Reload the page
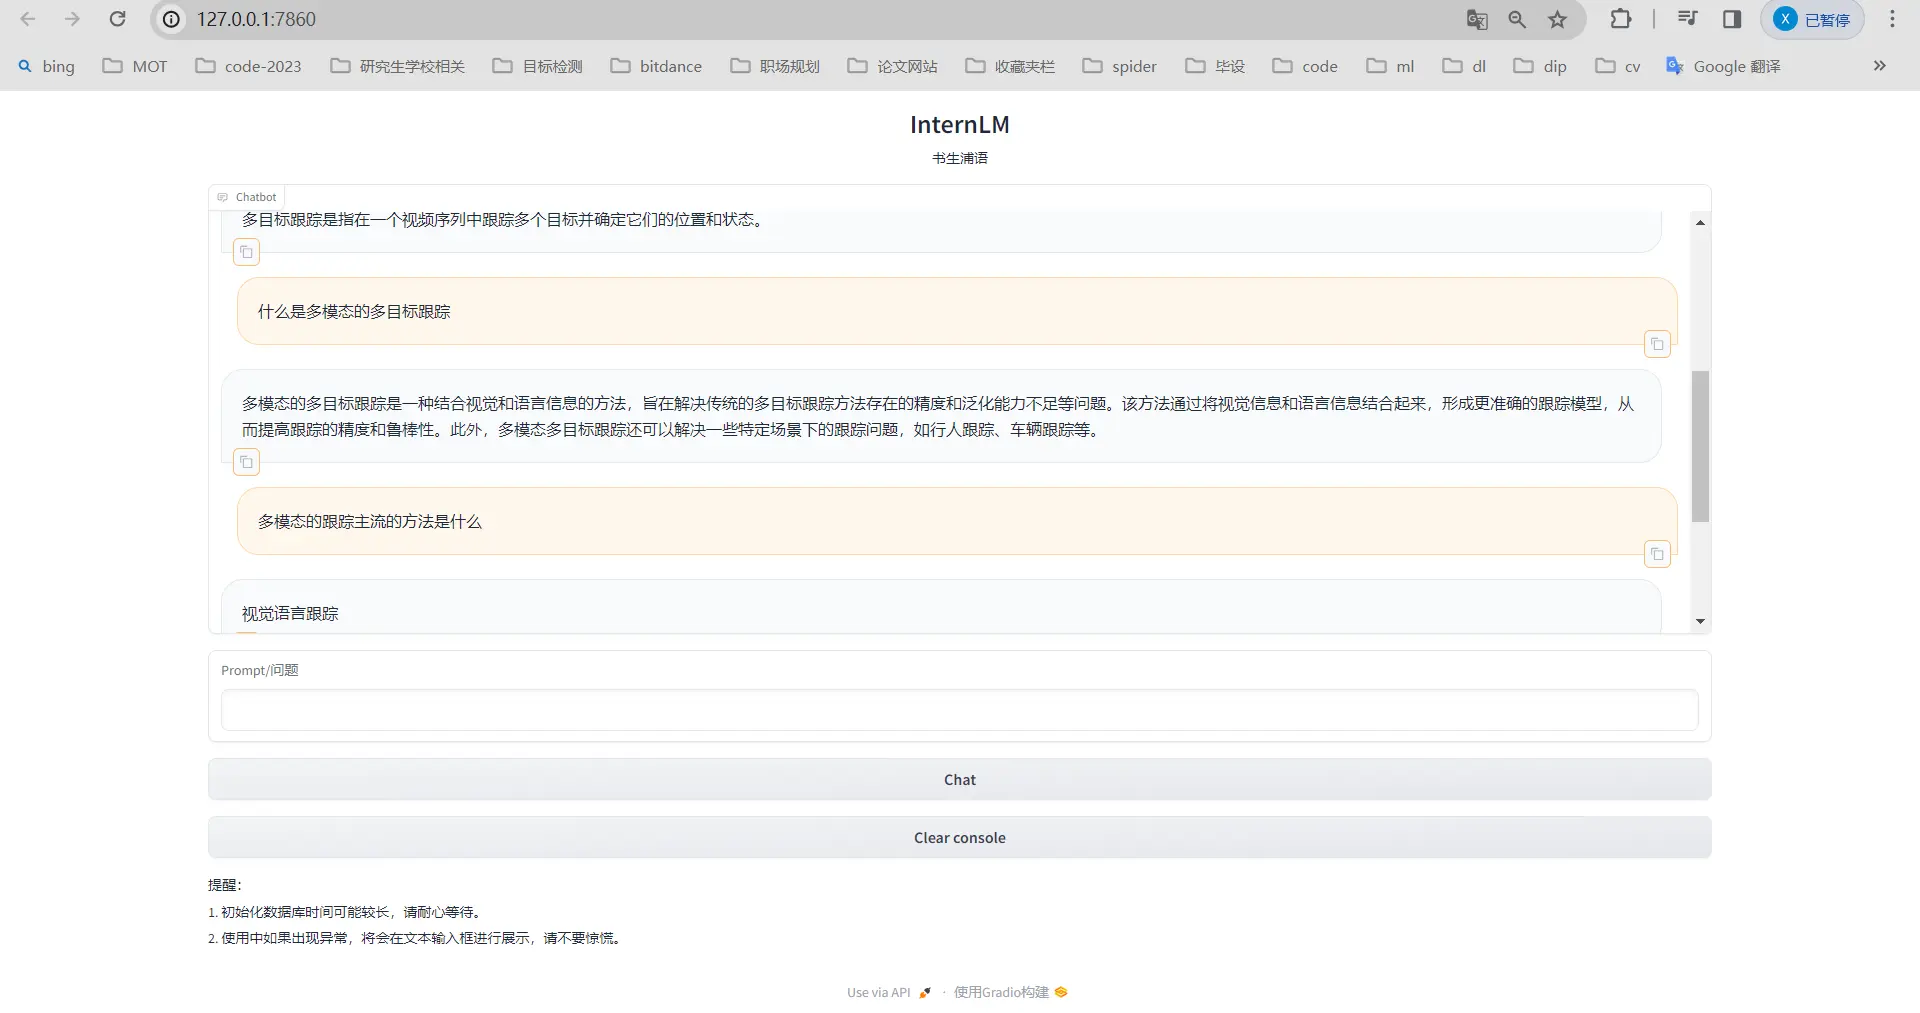This screenshot has height=1013, width=1920. (x=117, y=19)
